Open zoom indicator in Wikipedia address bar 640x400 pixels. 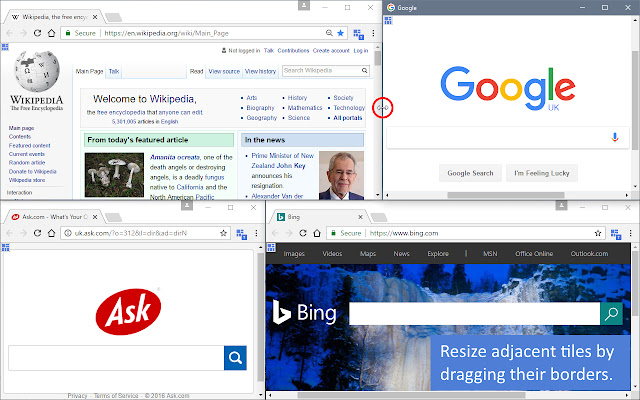(x=329, y=33)
